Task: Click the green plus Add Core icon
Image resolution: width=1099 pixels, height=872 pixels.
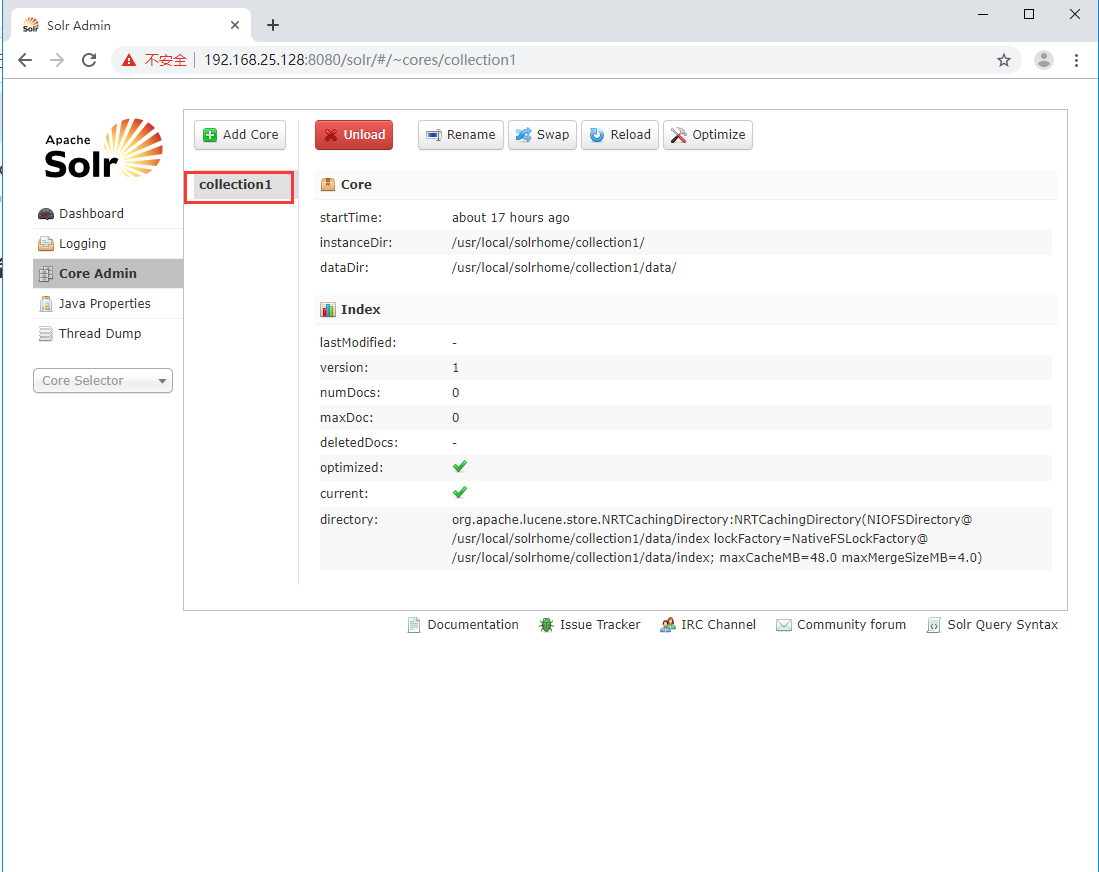Action: 210,135
